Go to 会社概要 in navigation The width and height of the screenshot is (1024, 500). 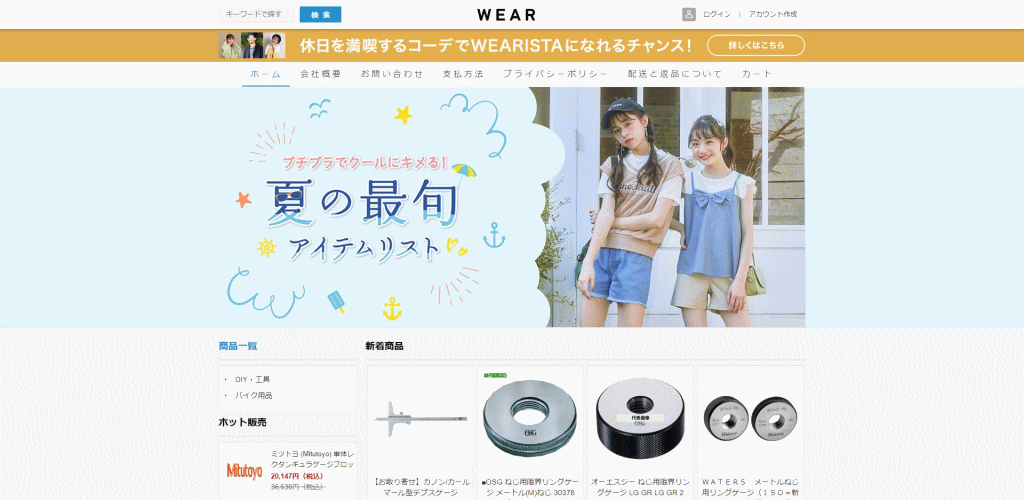(320, 74)
